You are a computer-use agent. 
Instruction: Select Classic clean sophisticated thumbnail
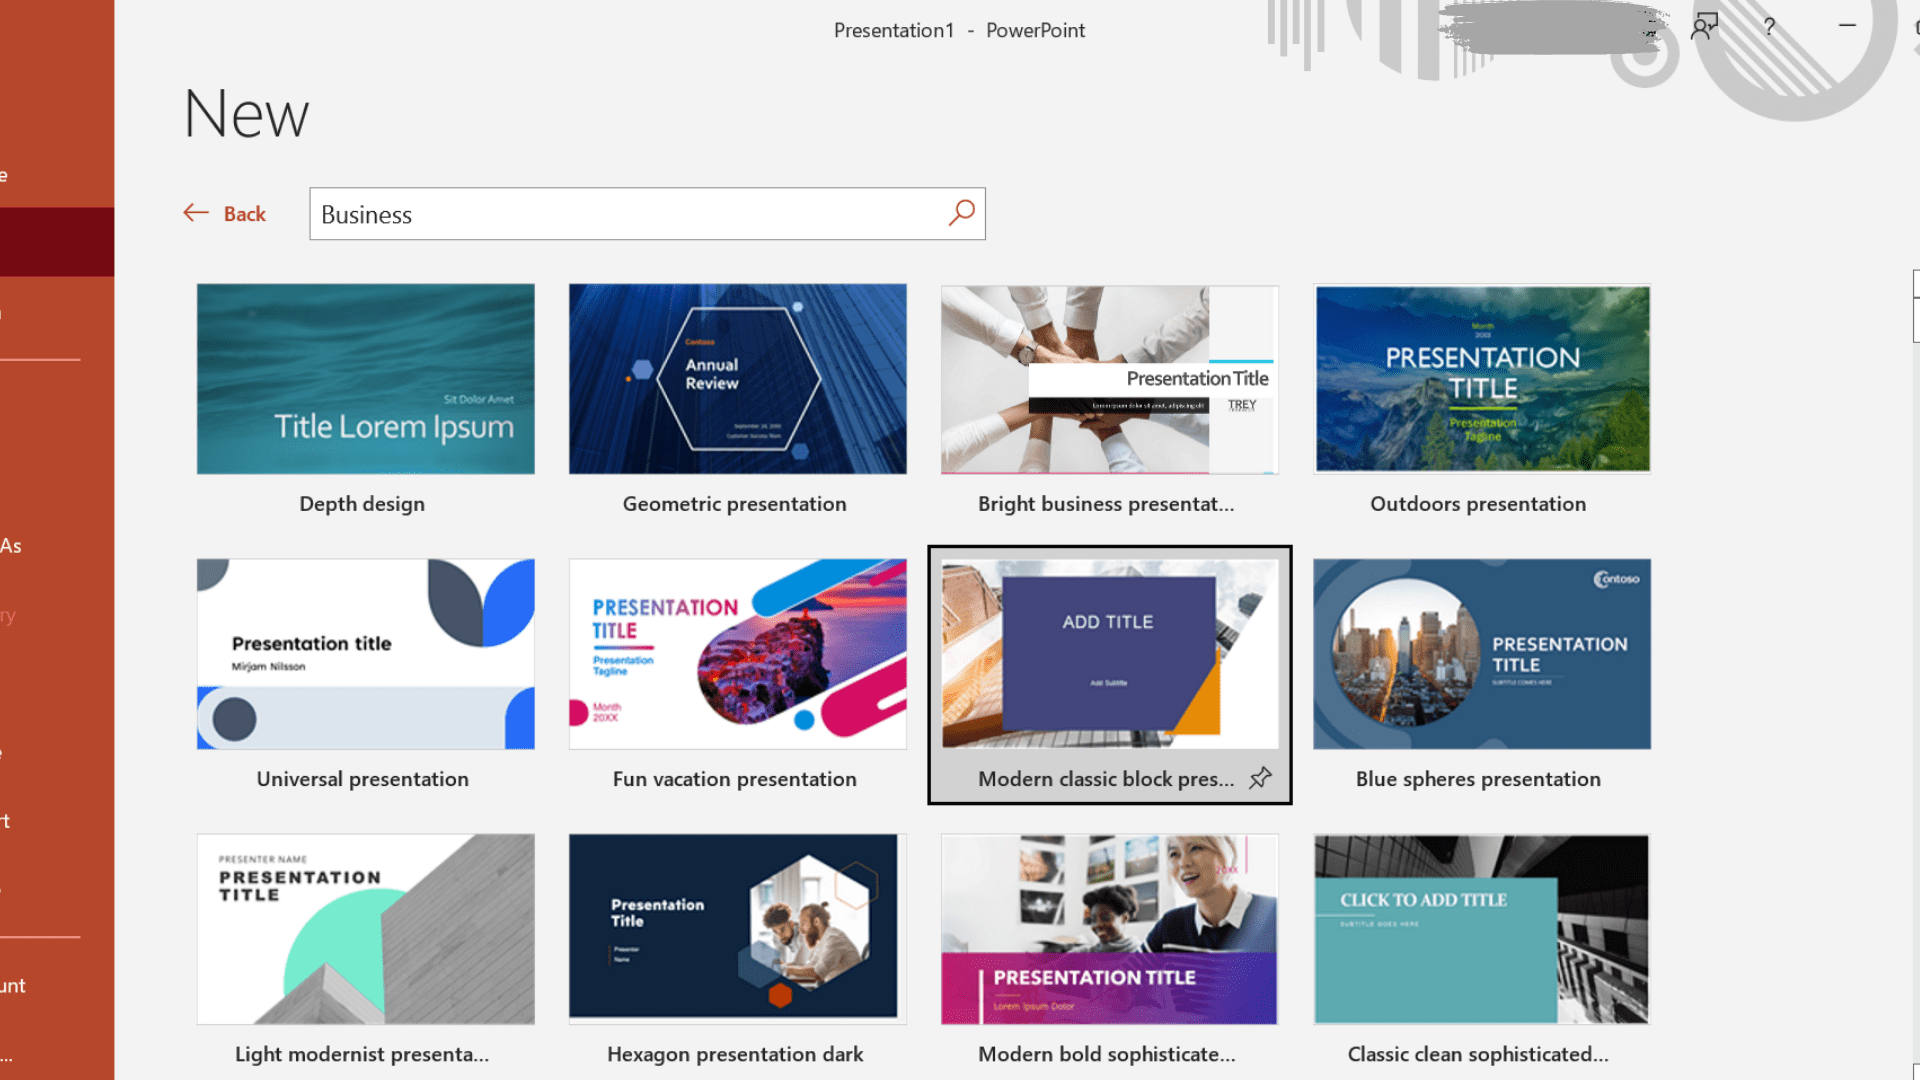1482,929
